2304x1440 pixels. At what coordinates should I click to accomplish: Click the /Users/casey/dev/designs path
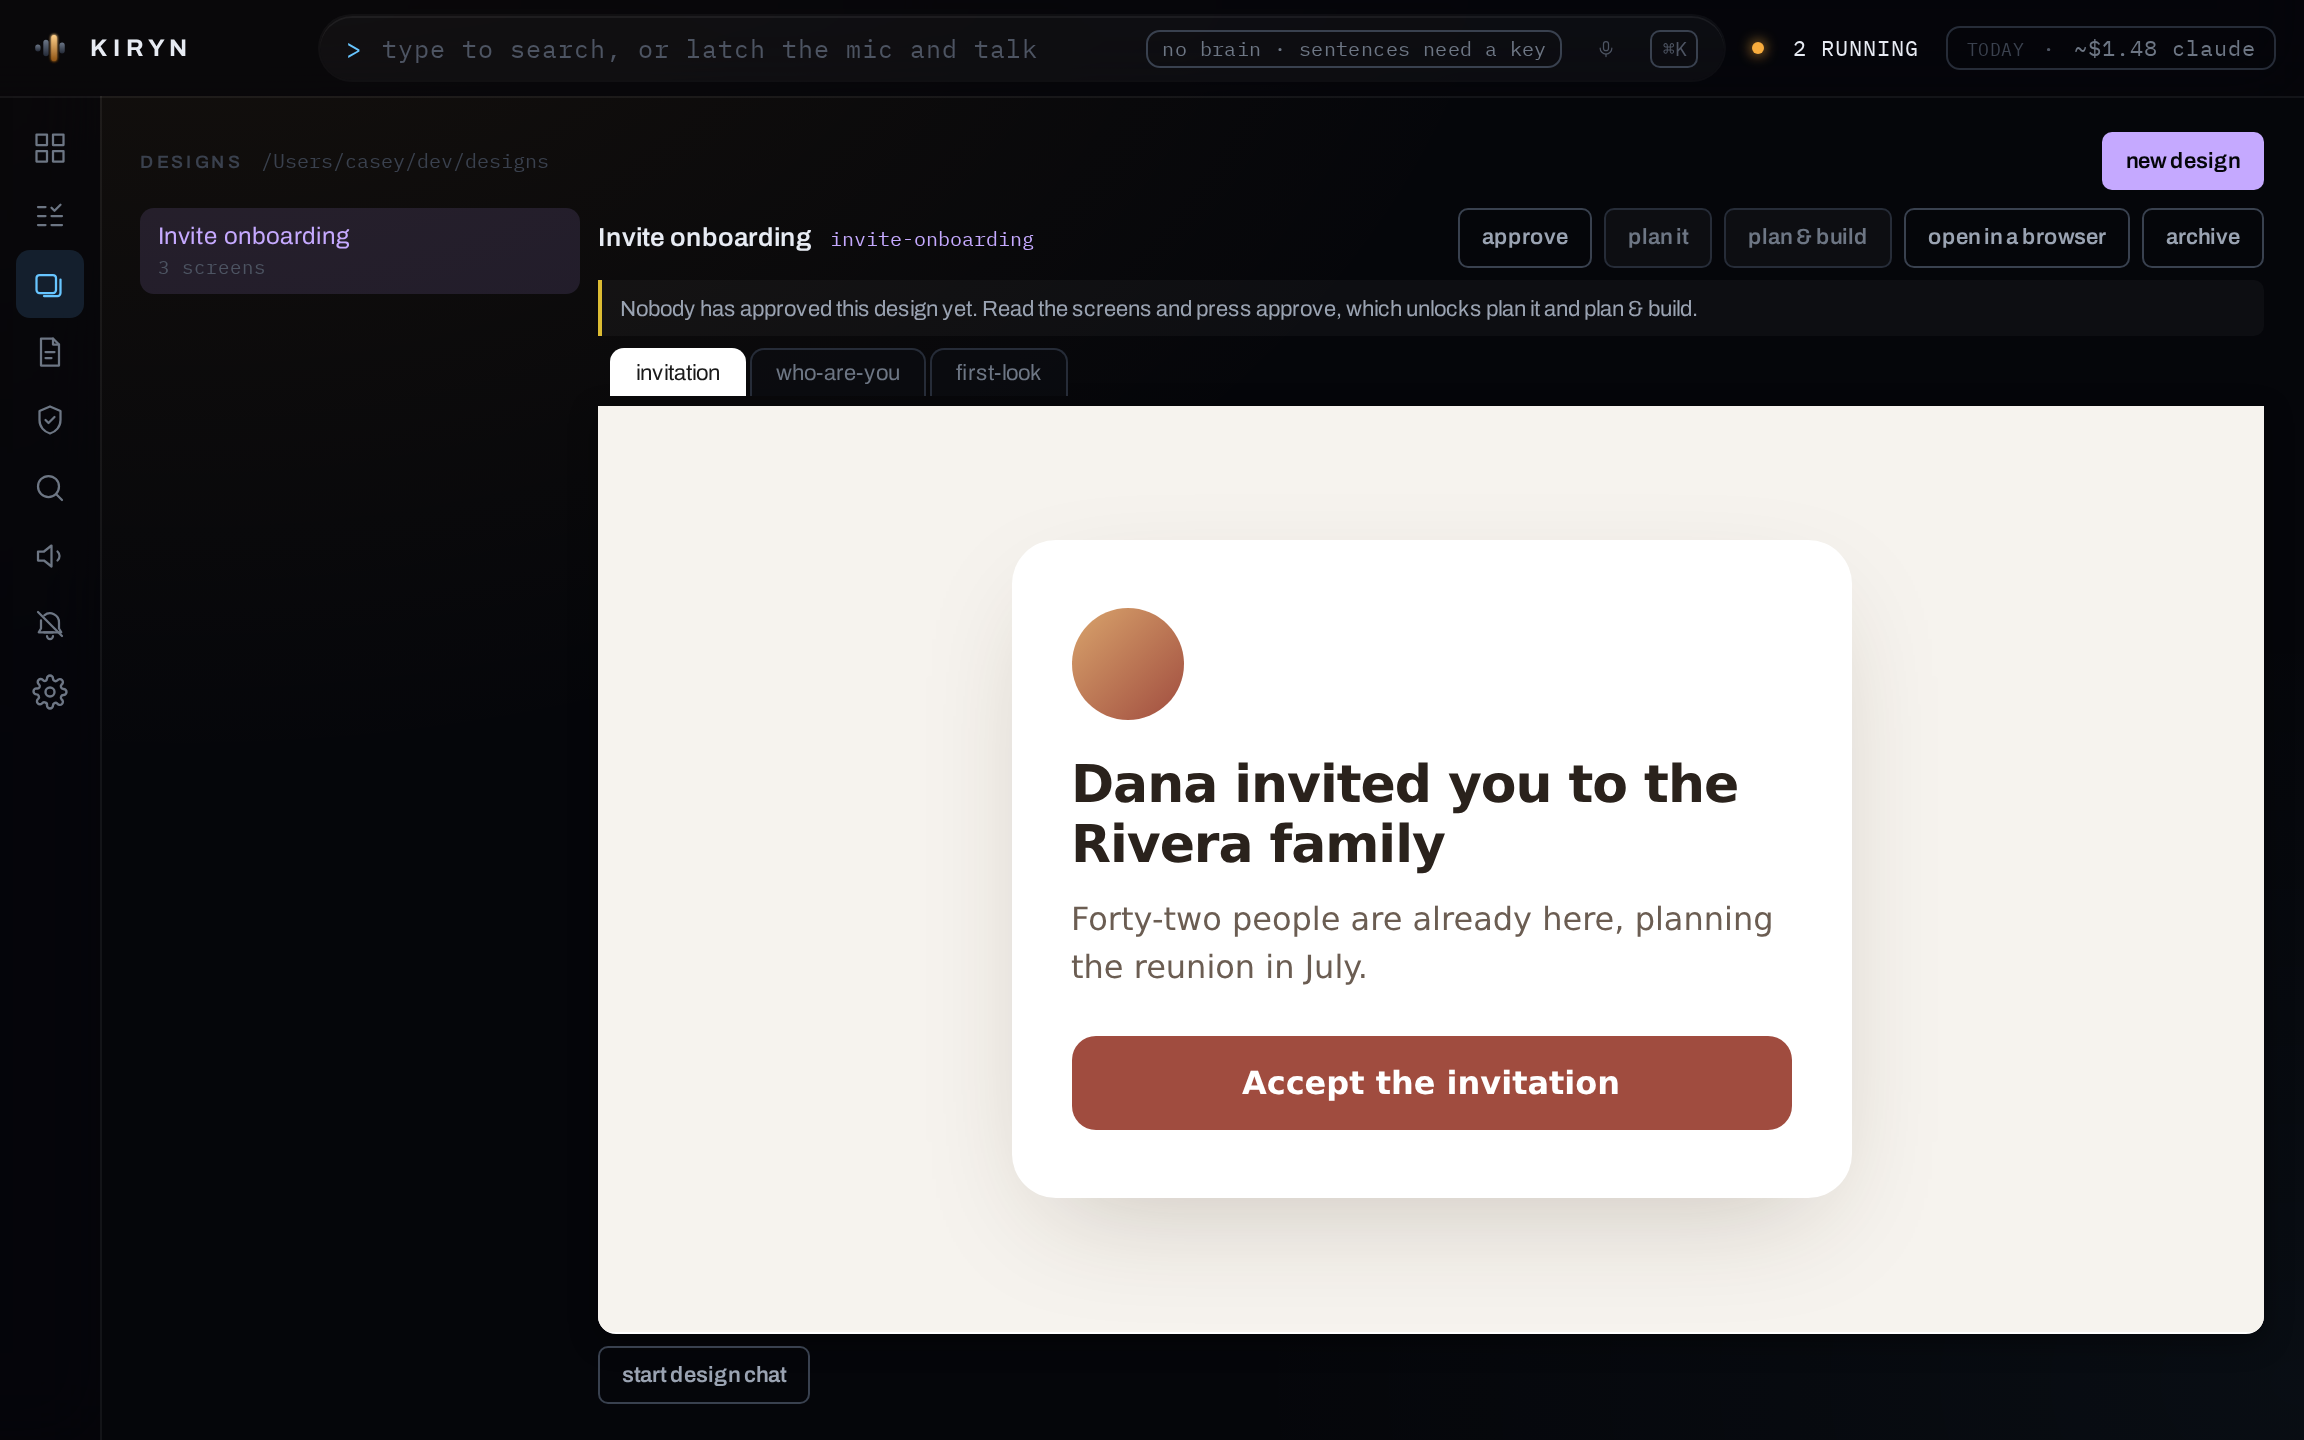point(406,162)
